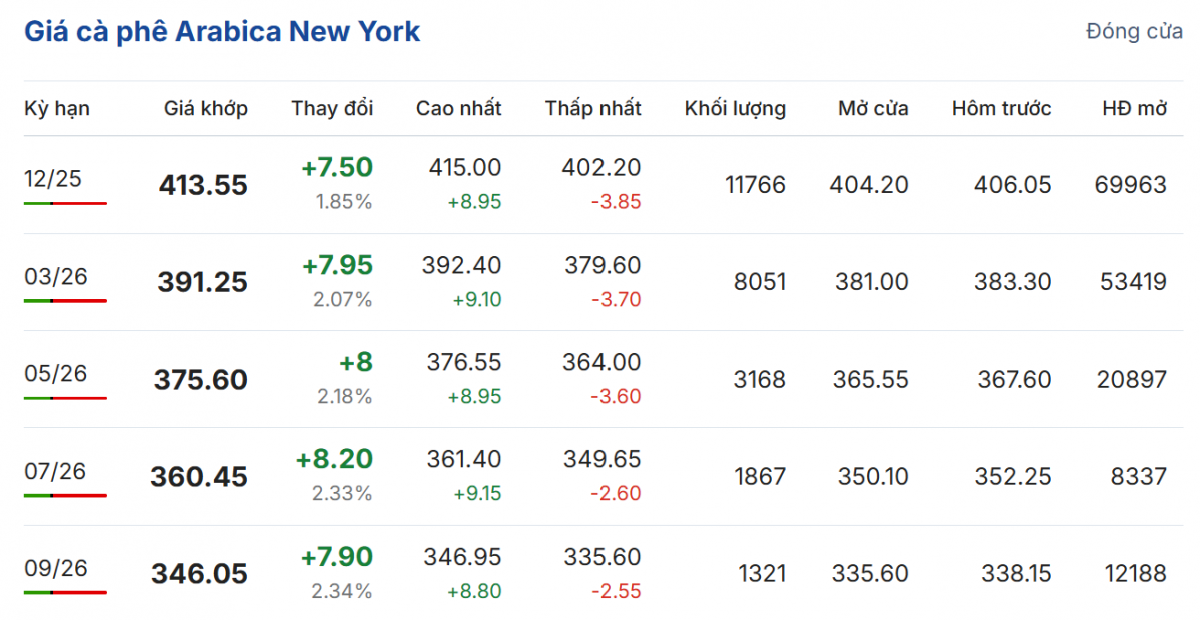Viewport: 1200px width, 620px height.
Task: Click the 'HĐ mở' column header
Action: [1134, 108]
